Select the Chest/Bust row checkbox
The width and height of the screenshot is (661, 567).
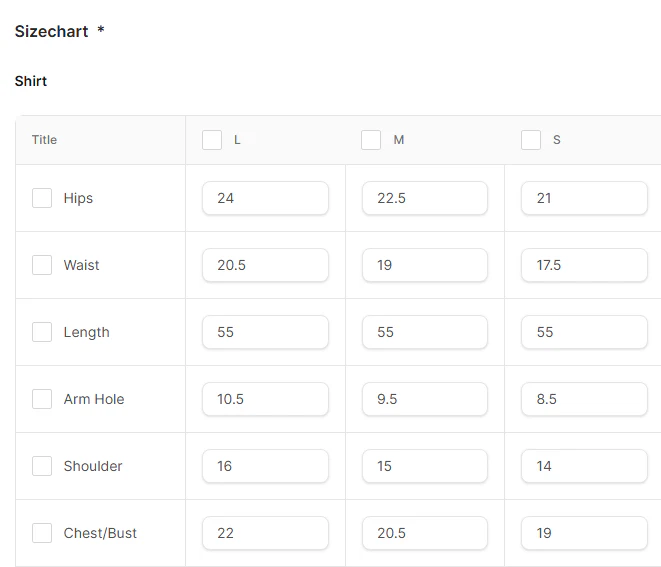[x=42, y=533]
